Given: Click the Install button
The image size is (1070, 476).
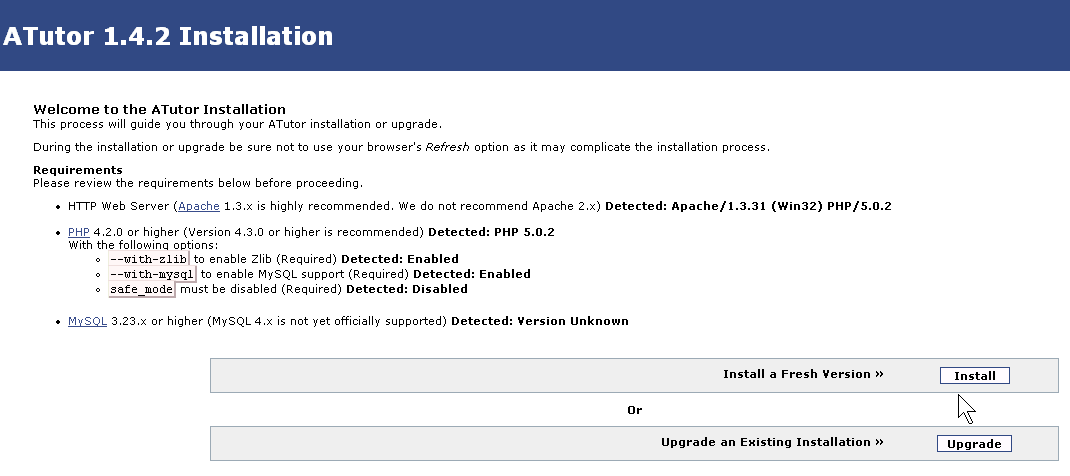Looking at the screenshot, I should tap(974, 376).
